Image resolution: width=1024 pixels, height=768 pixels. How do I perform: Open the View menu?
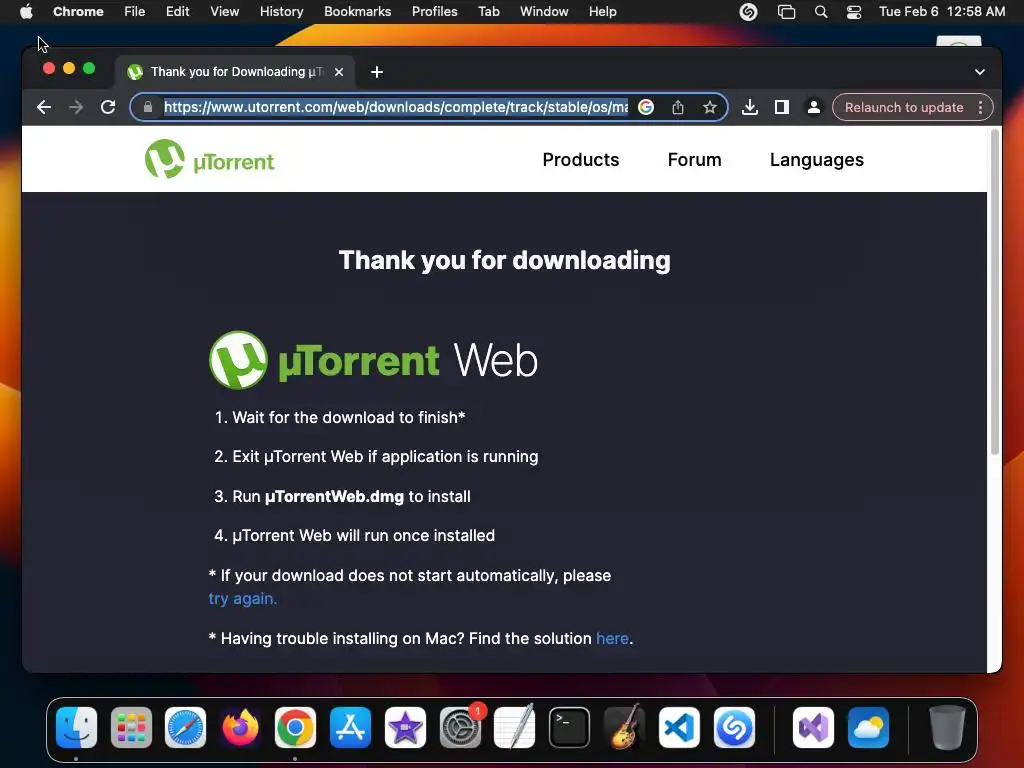[224, 12]
